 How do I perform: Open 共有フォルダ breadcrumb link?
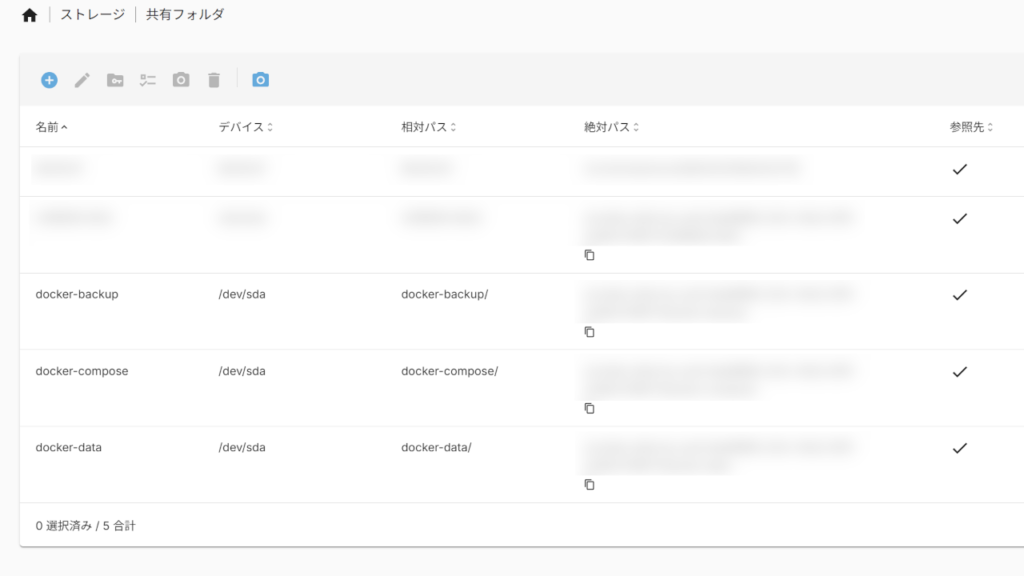(x=185, y=15)
